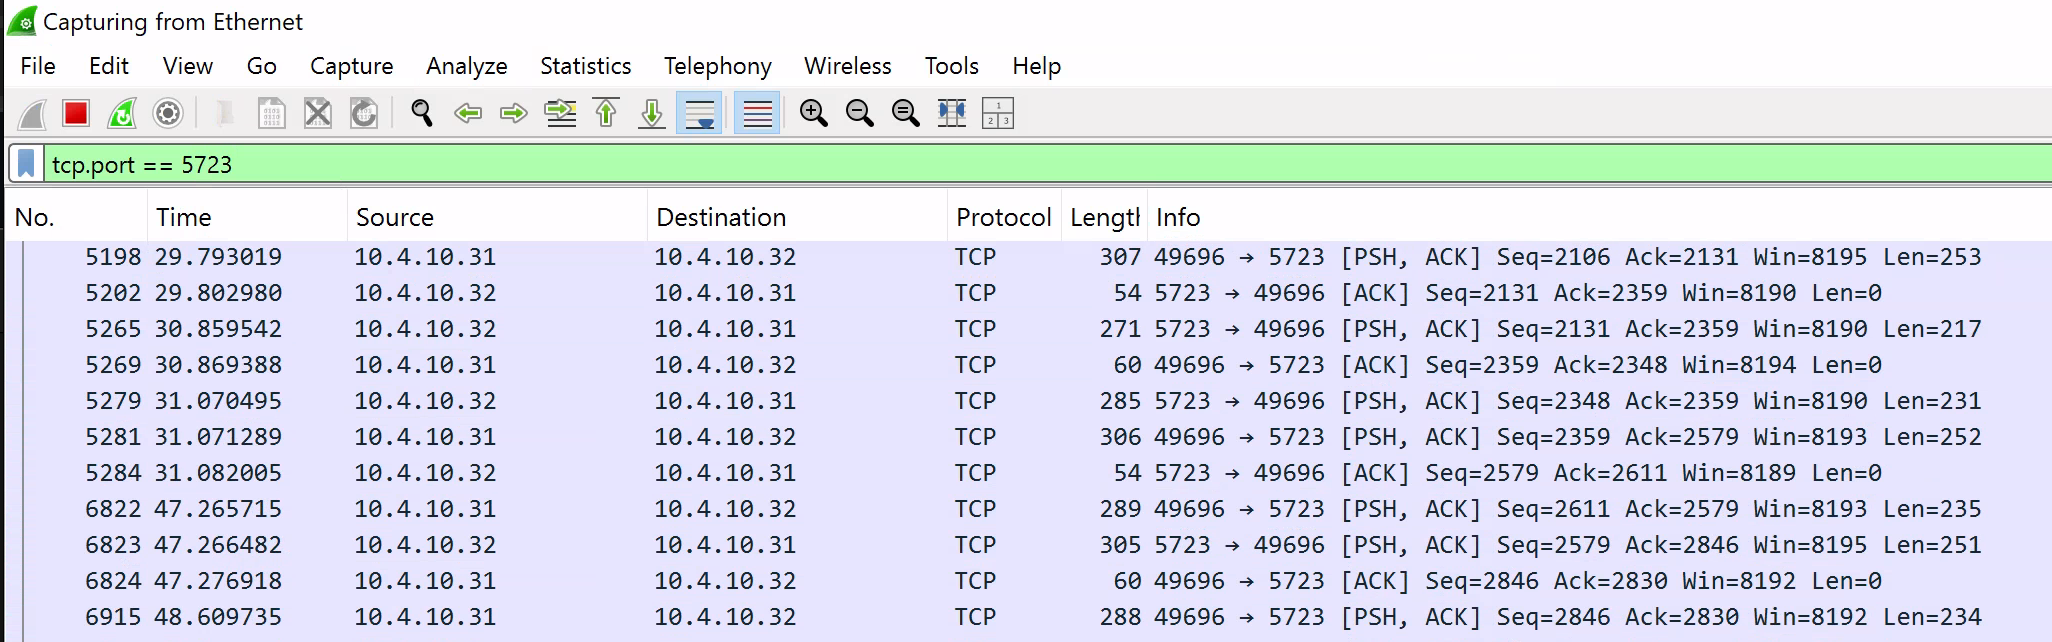Jump to the last packet

click(x=652, y=114)
